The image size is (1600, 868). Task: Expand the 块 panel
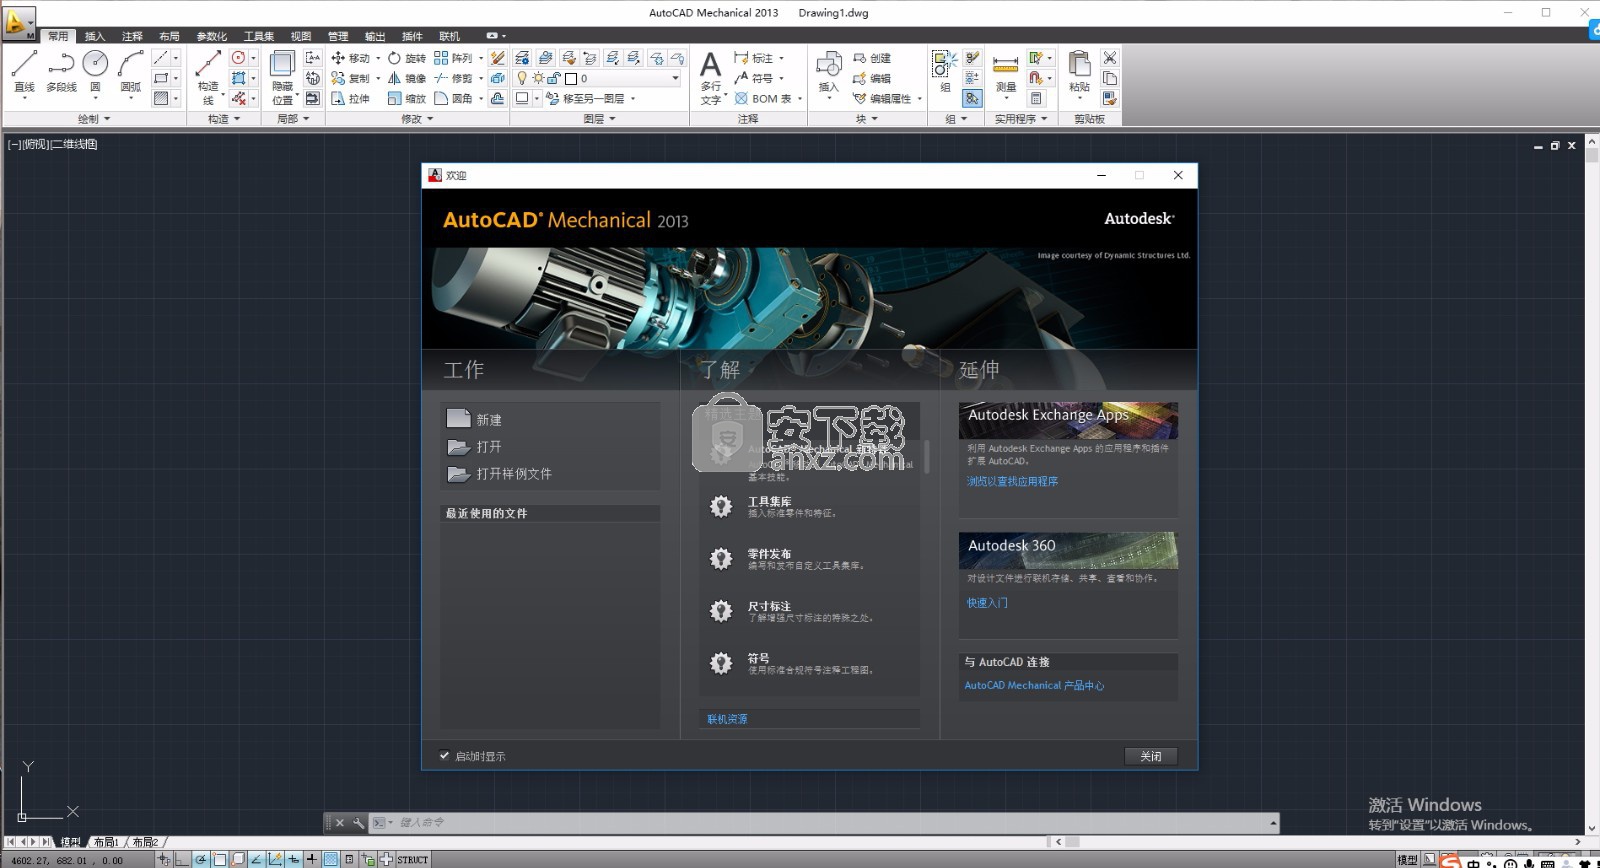[866, 118]
